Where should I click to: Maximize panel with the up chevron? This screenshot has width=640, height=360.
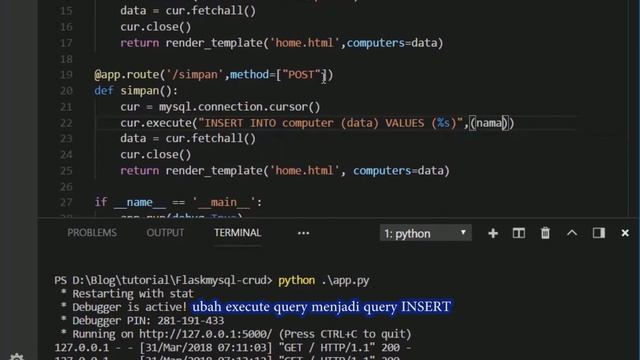[x=572, y=233]
